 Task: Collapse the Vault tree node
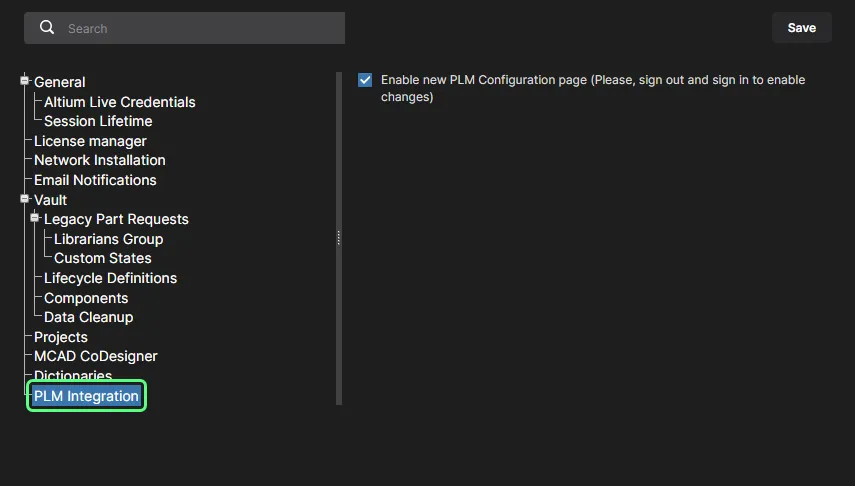(x=25, y=199)
